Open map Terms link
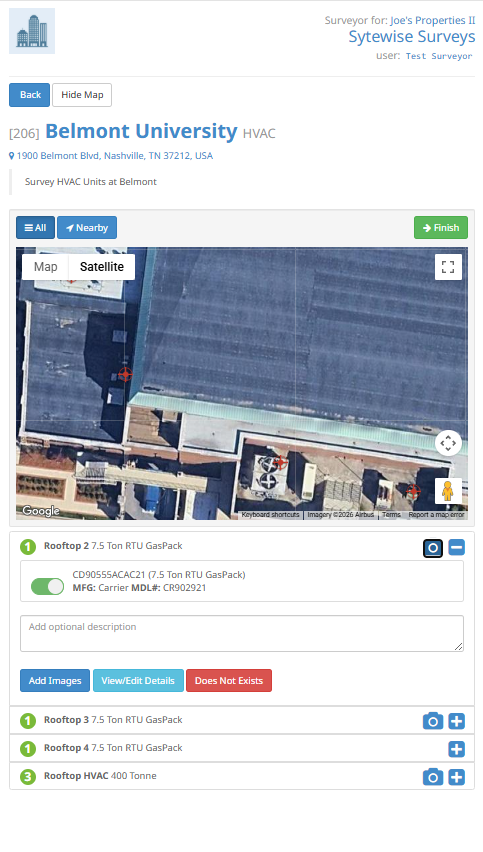The image size is (483, 852). click(391, 515)
